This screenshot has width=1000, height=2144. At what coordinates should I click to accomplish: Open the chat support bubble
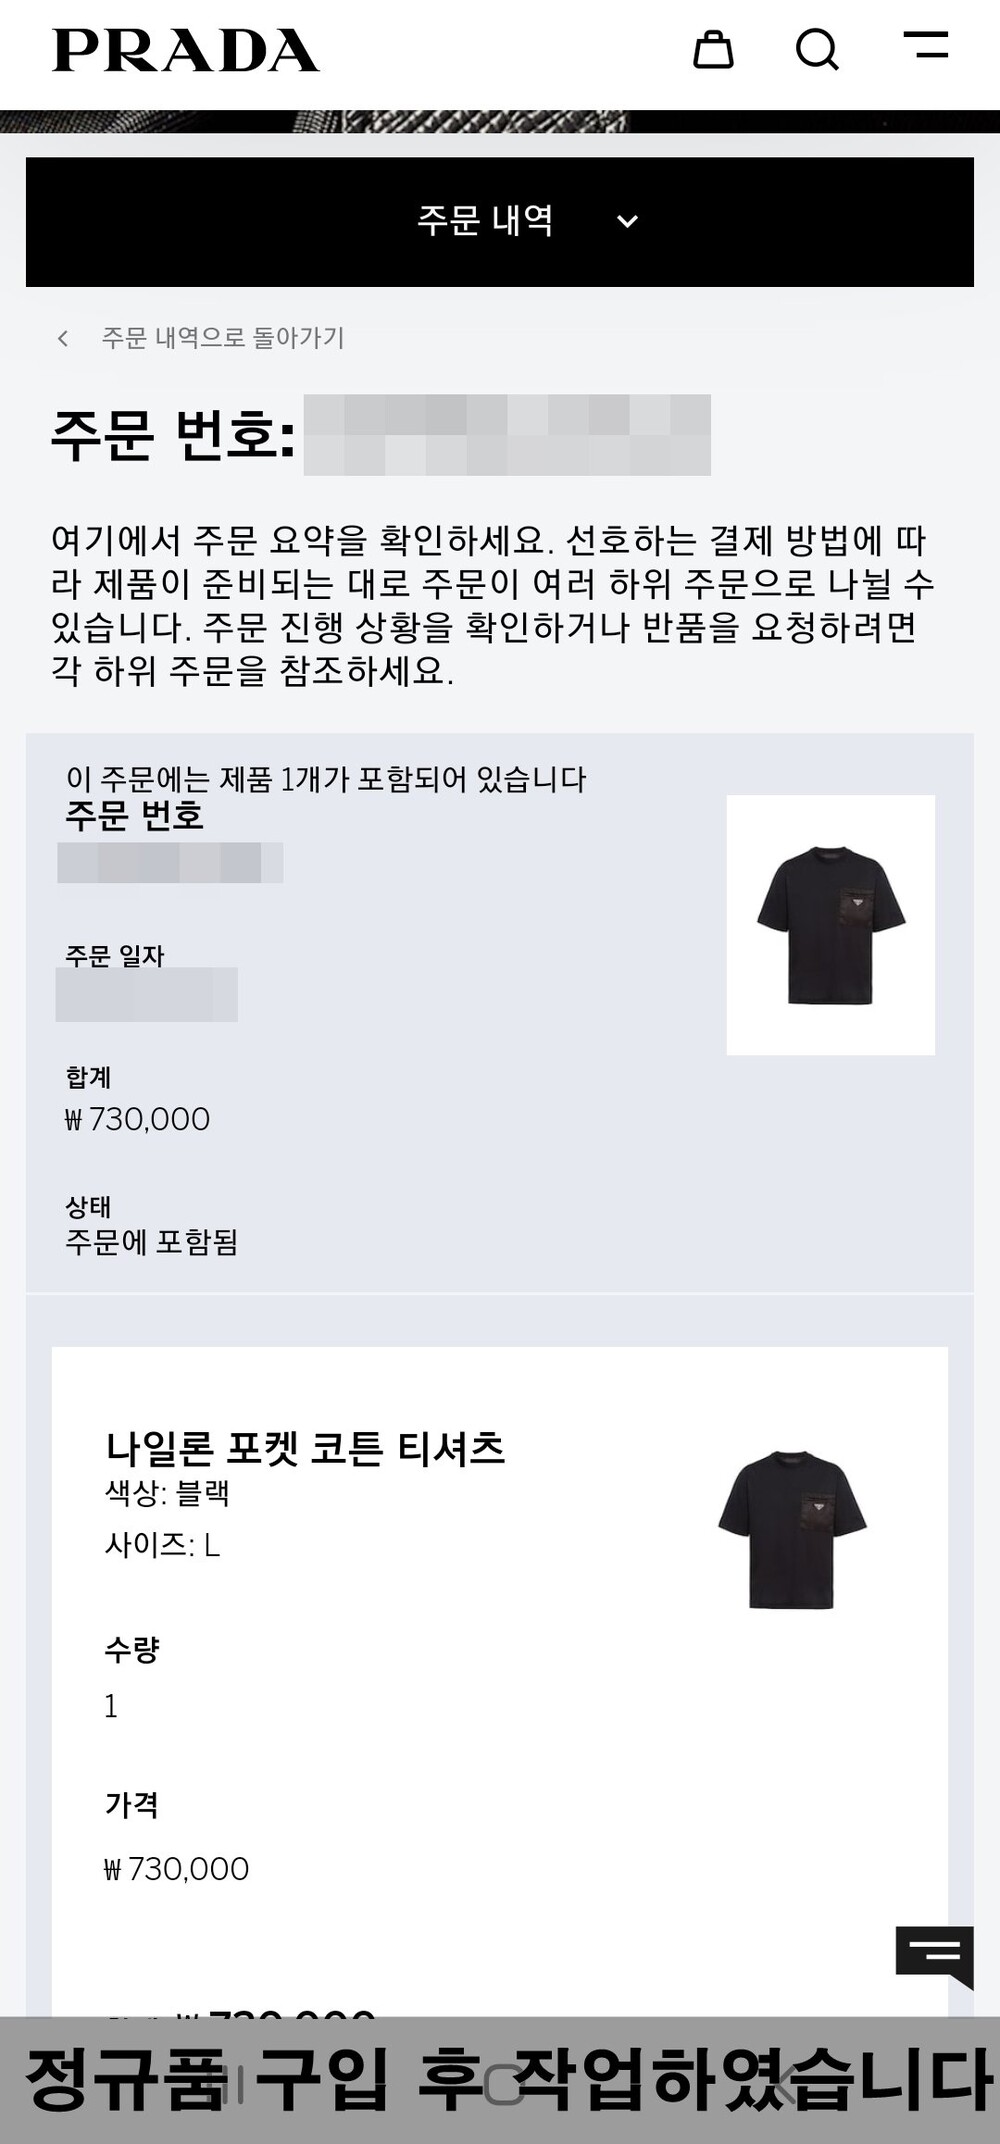pos(934,1957)
